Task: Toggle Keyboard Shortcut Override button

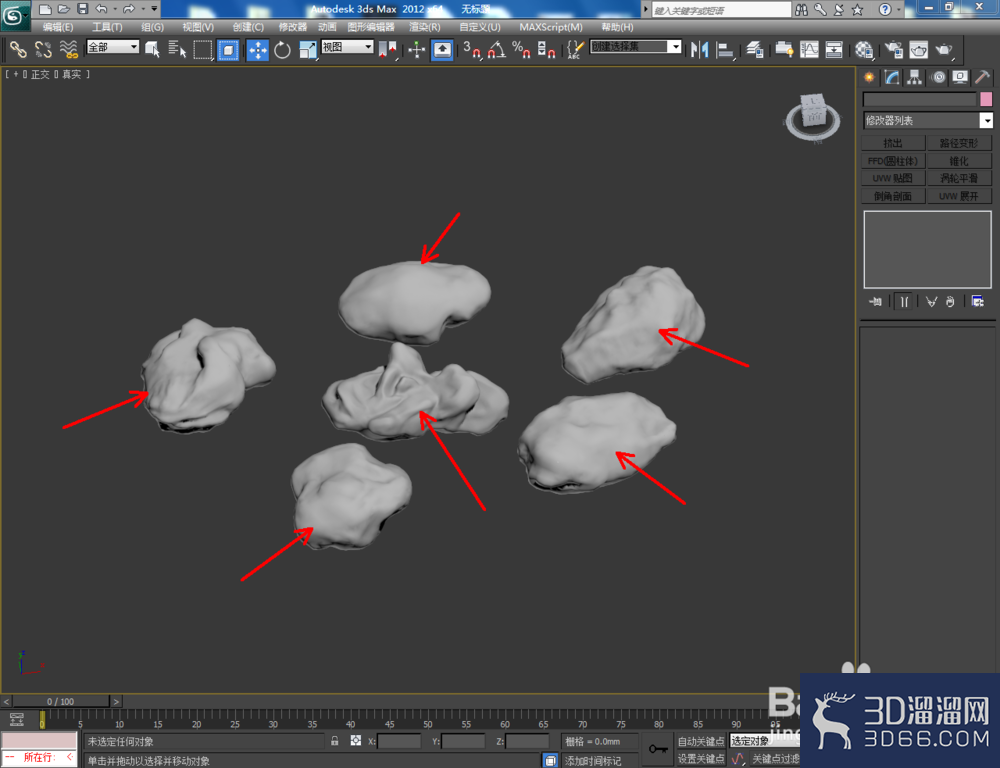Action: pos(442,50)
